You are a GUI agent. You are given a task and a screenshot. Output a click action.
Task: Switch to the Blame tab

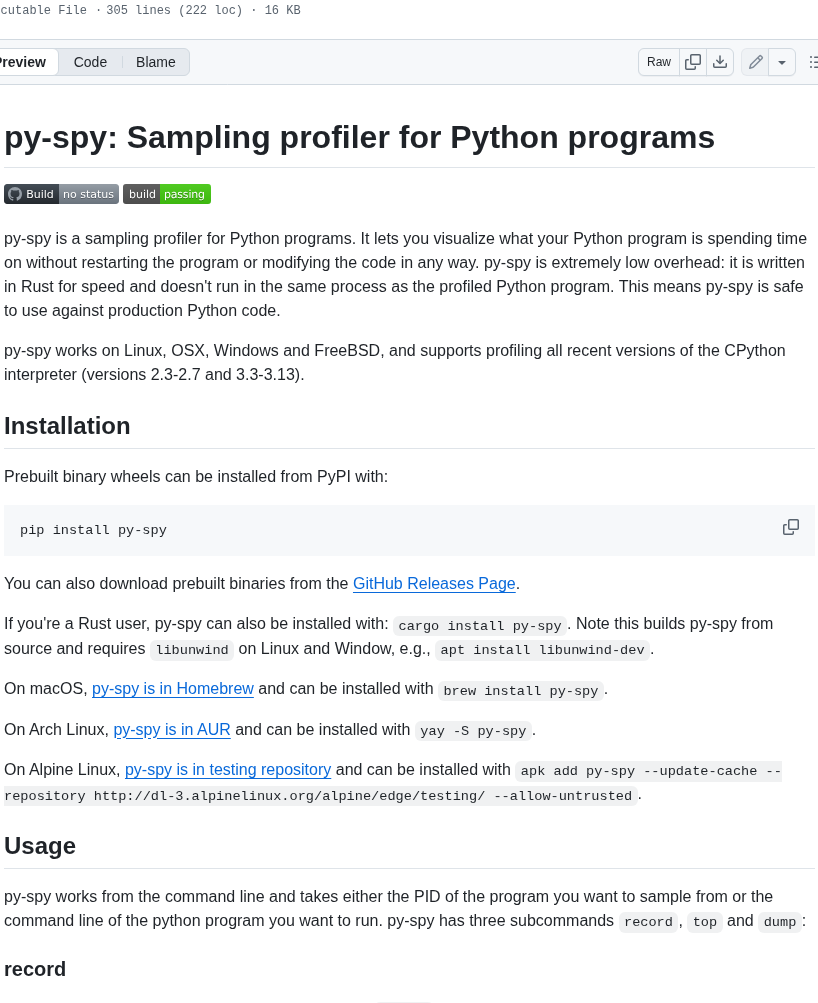pyautogui.click(x=155, y=61)
